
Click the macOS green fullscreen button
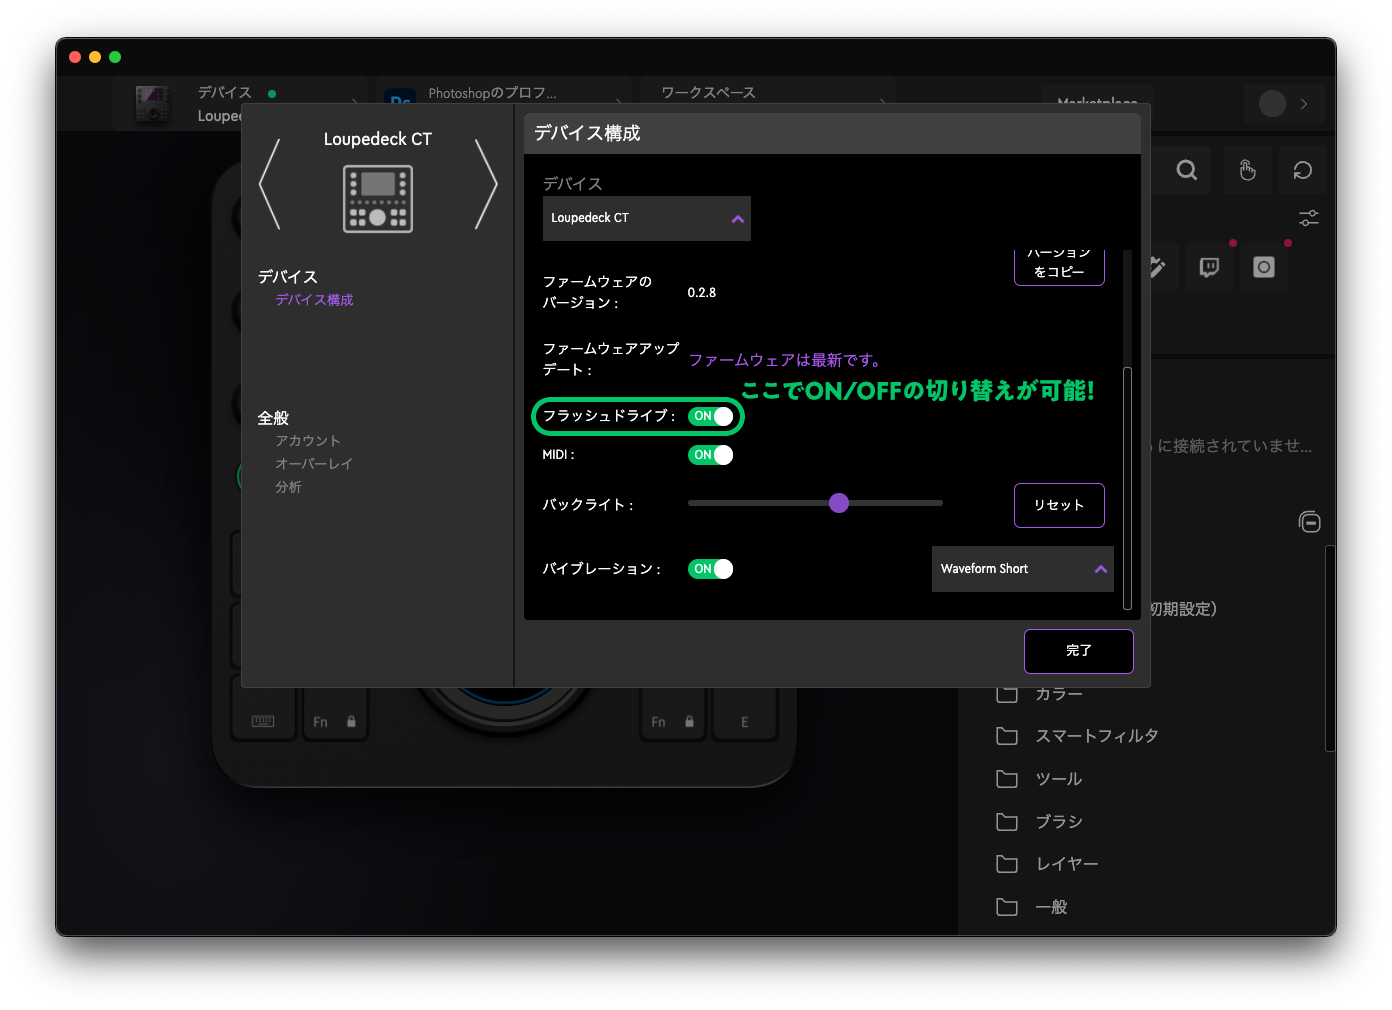point(115,57)
